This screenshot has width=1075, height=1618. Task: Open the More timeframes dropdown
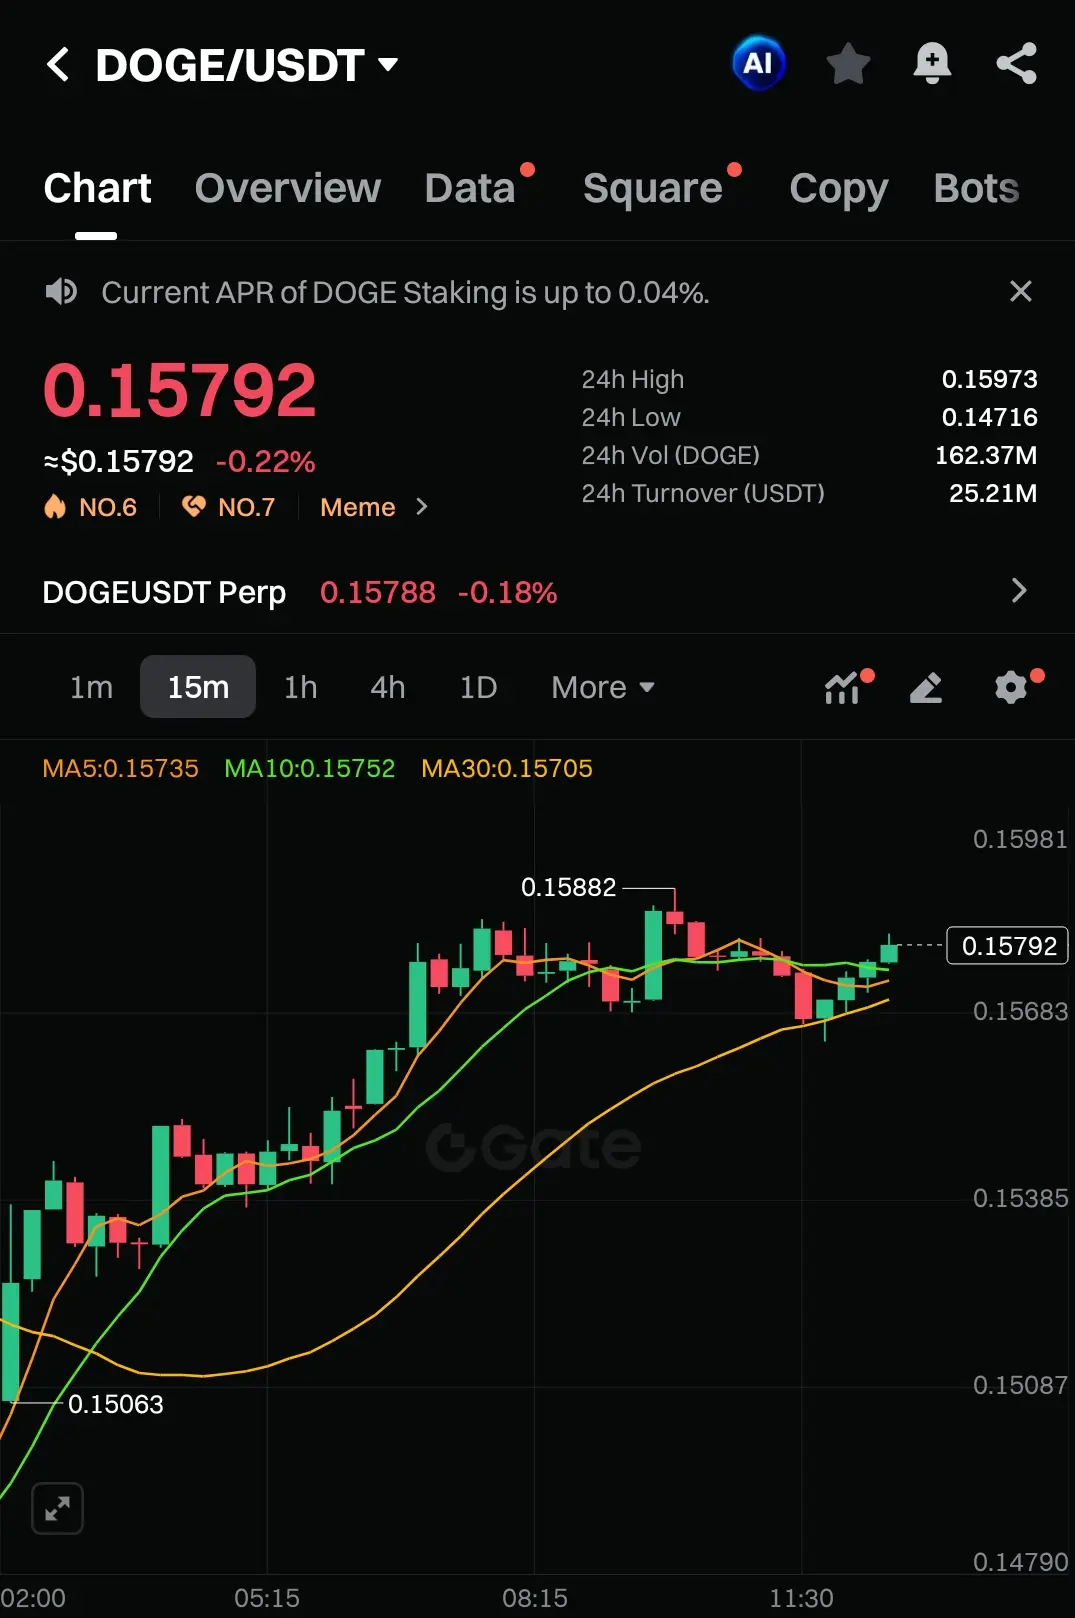point(603,687)
